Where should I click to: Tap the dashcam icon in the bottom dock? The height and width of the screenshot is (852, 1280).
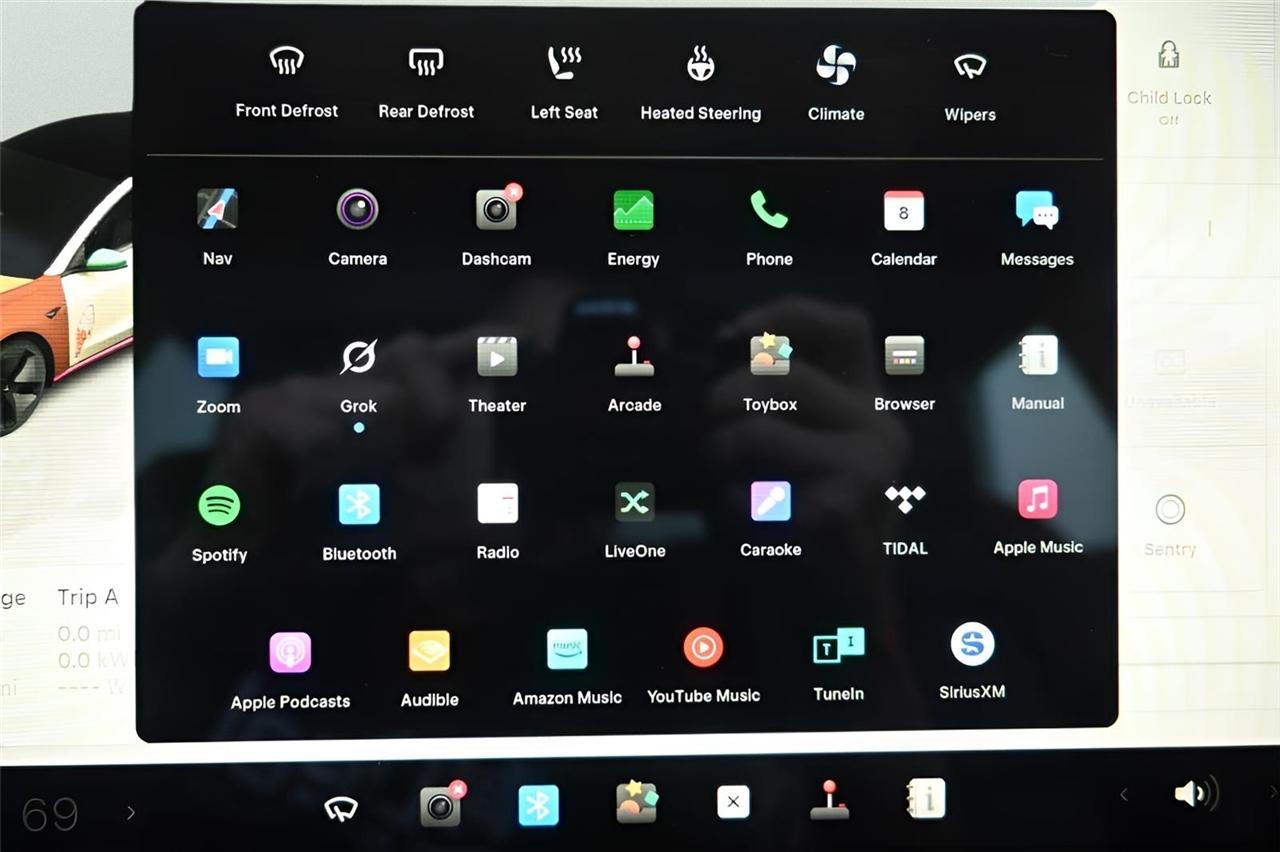(x=442, y=804)
